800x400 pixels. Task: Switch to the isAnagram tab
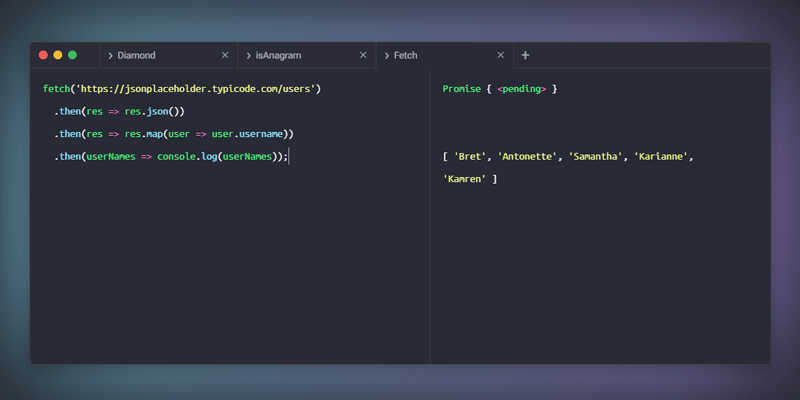278,56
